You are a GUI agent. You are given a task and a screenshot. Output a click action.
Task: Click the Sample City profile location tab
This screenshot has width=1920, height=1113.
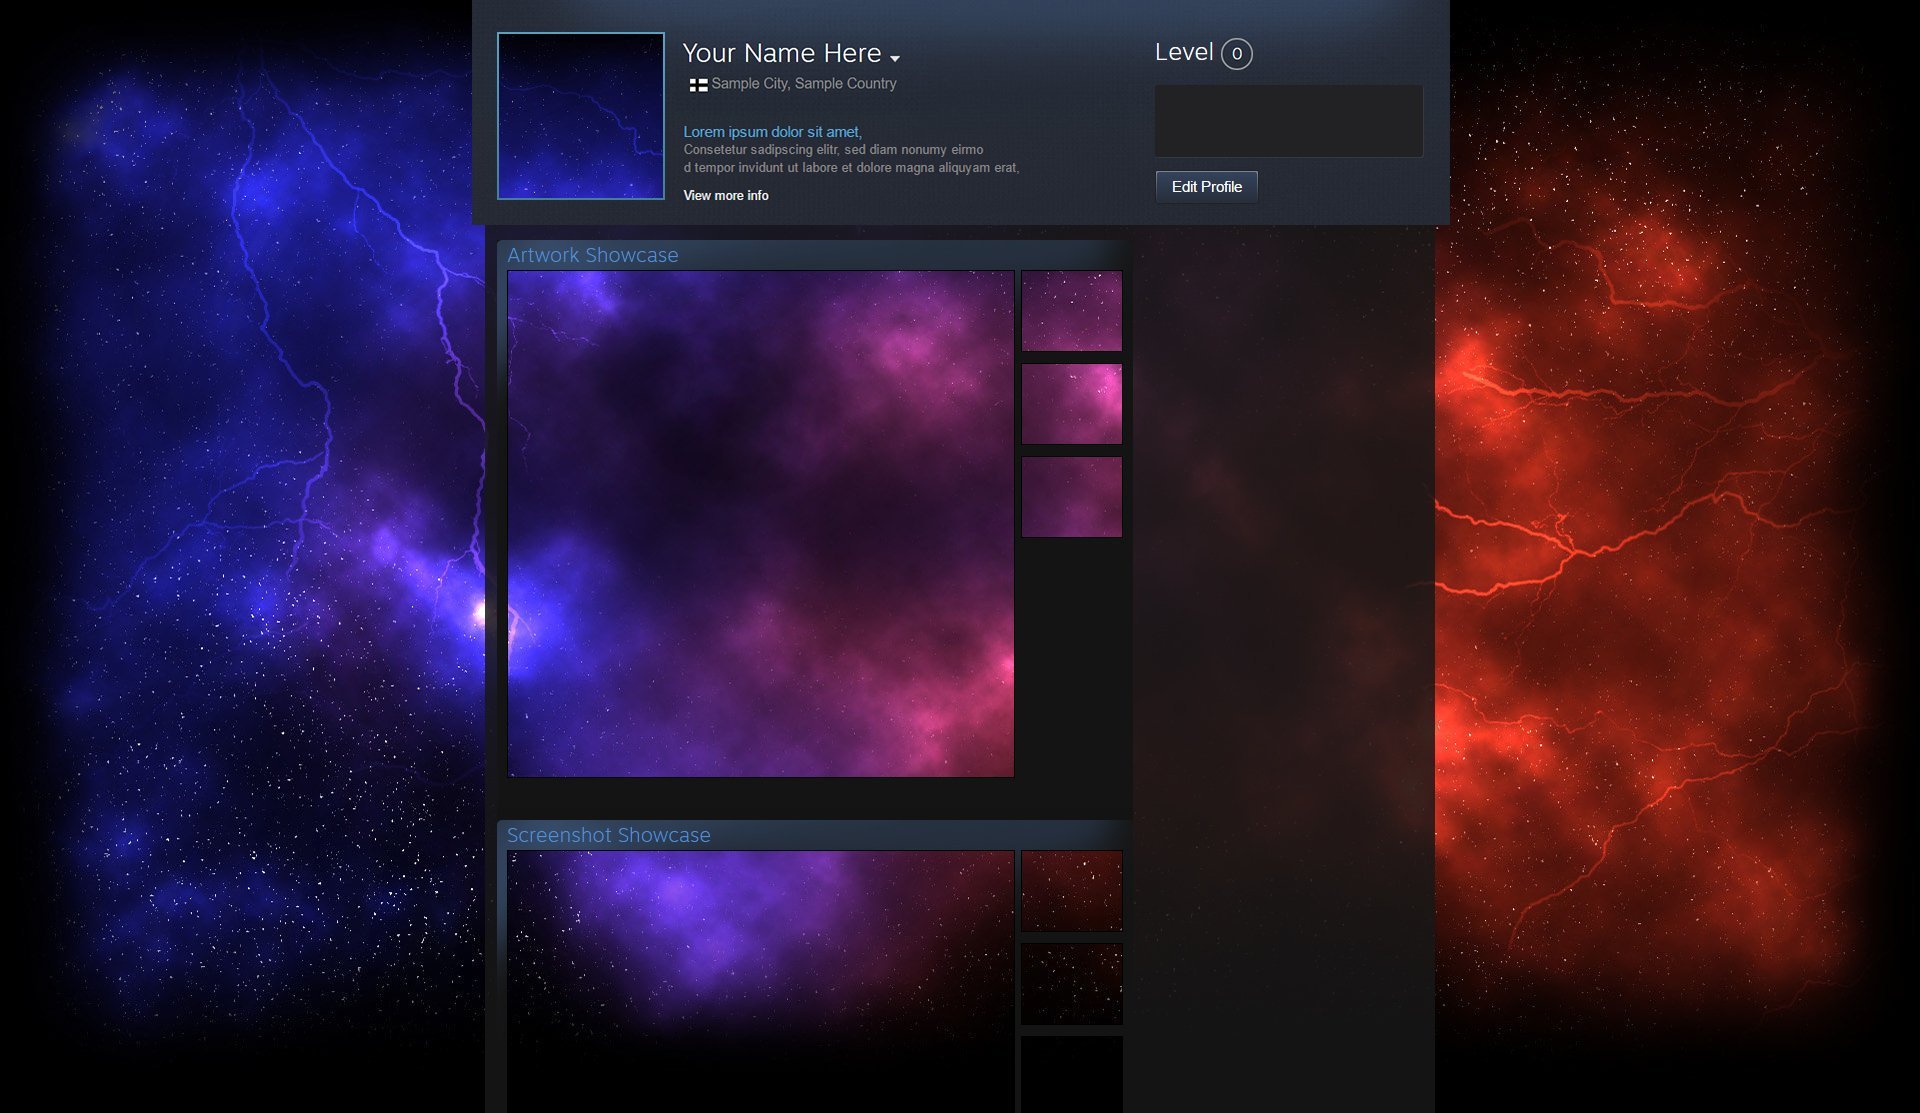click(803, 83)
